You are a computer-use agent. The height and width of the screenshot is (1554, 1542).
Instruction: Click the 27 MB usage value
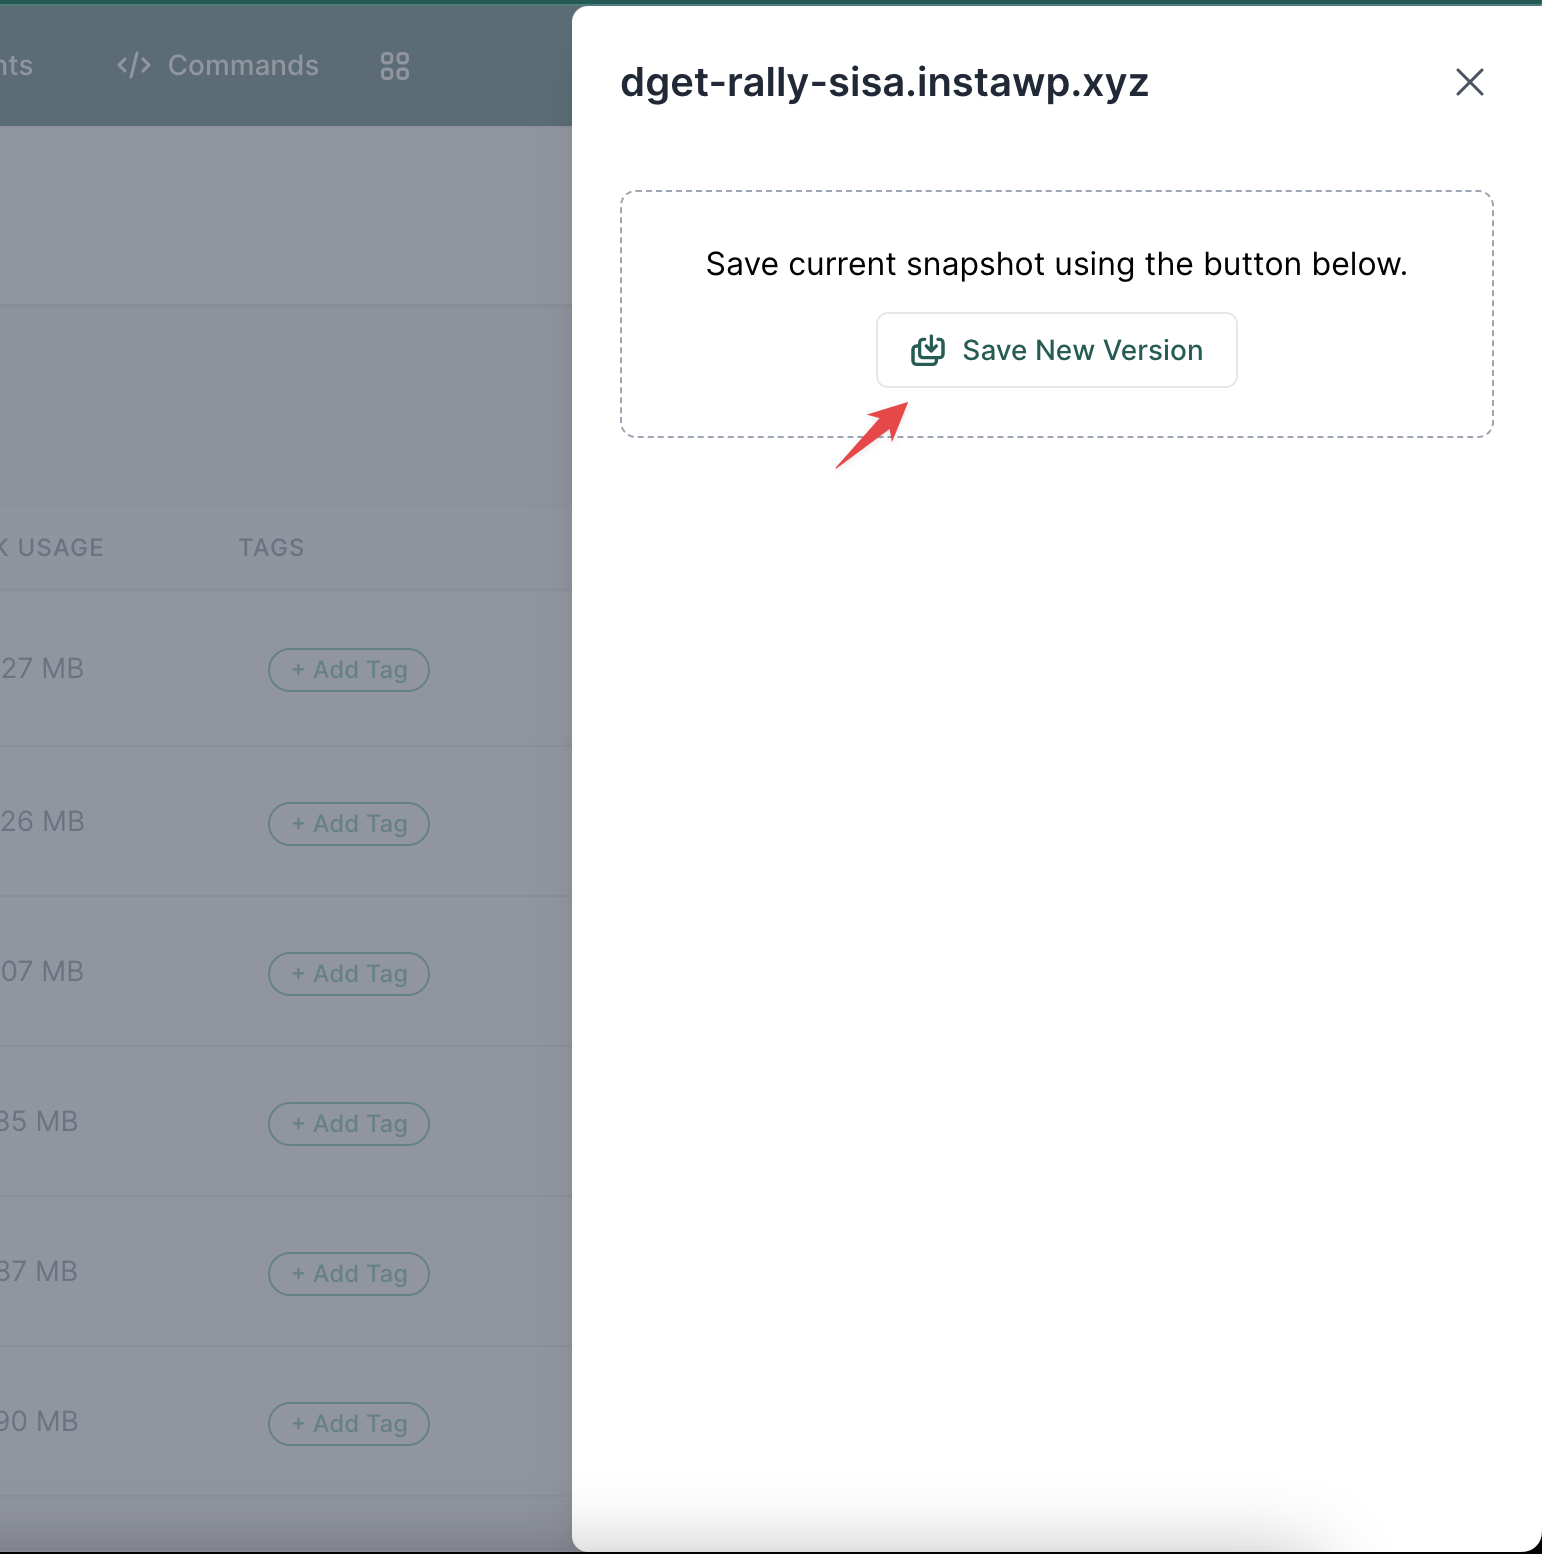coord(42,669)
